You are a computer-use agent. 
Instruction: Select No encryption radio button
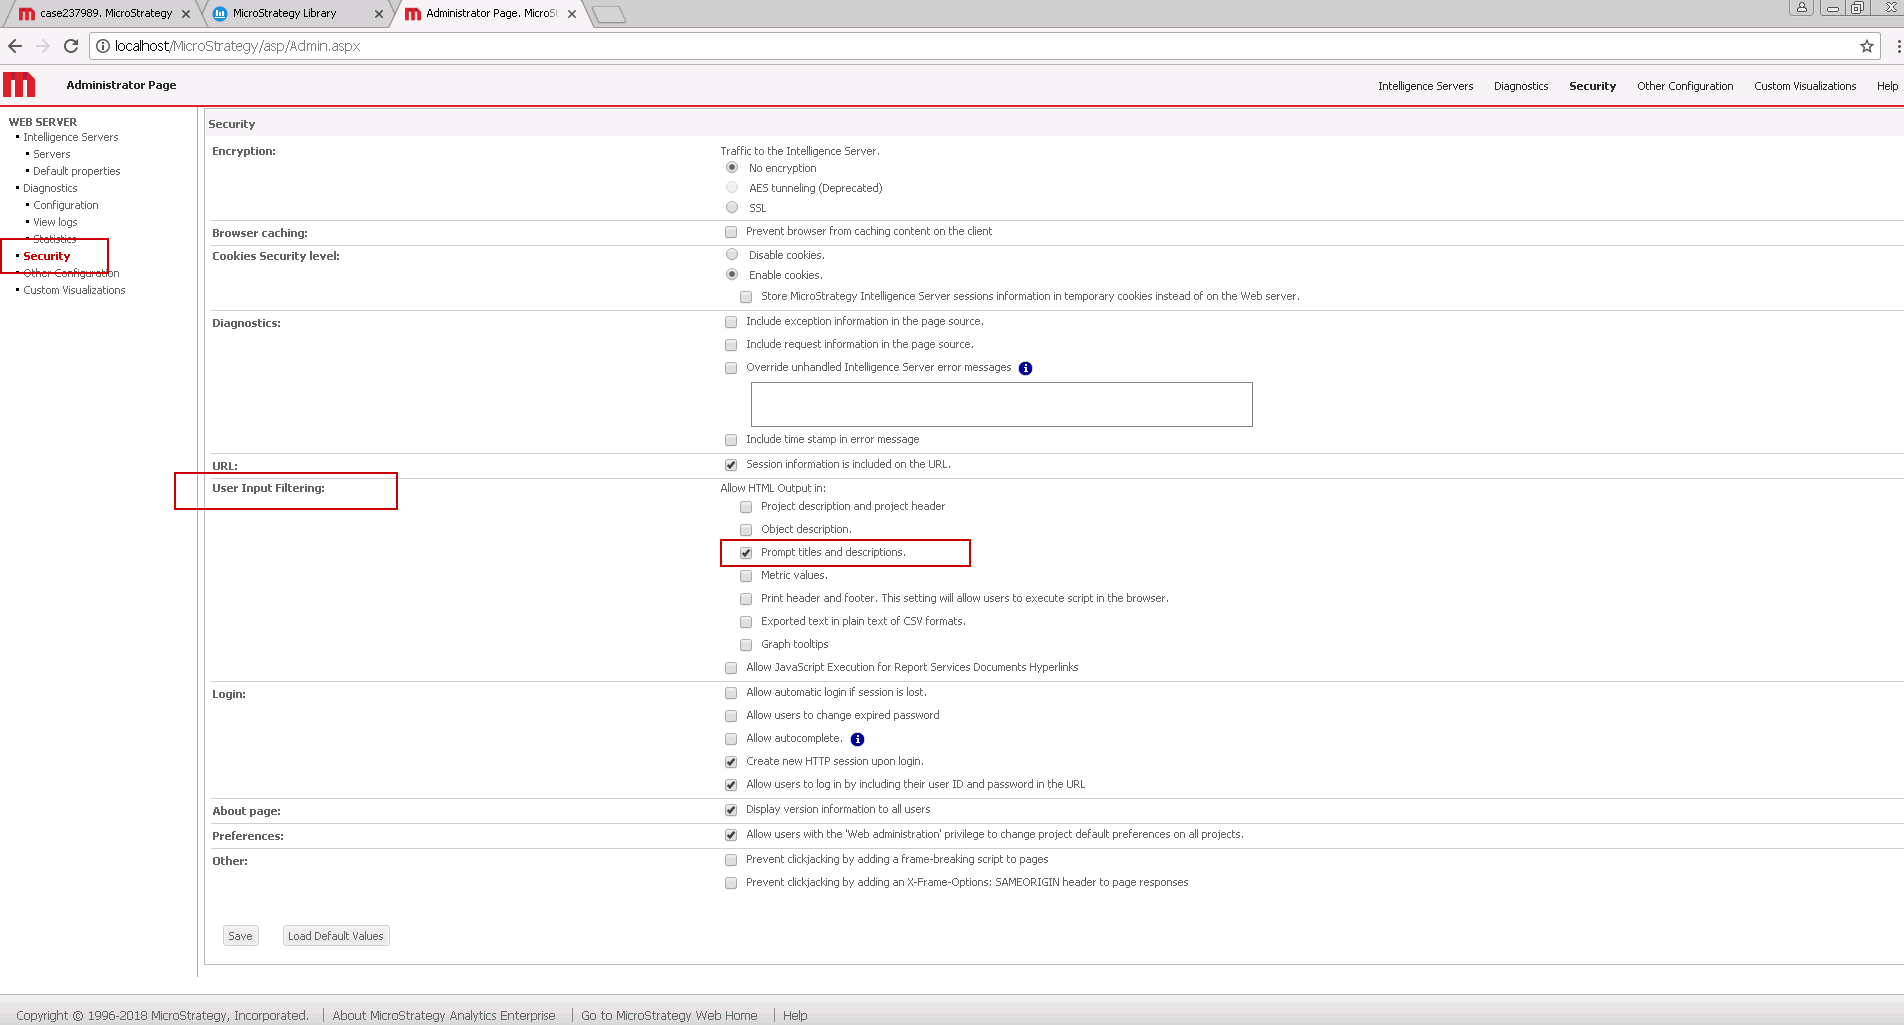[732, 168]
